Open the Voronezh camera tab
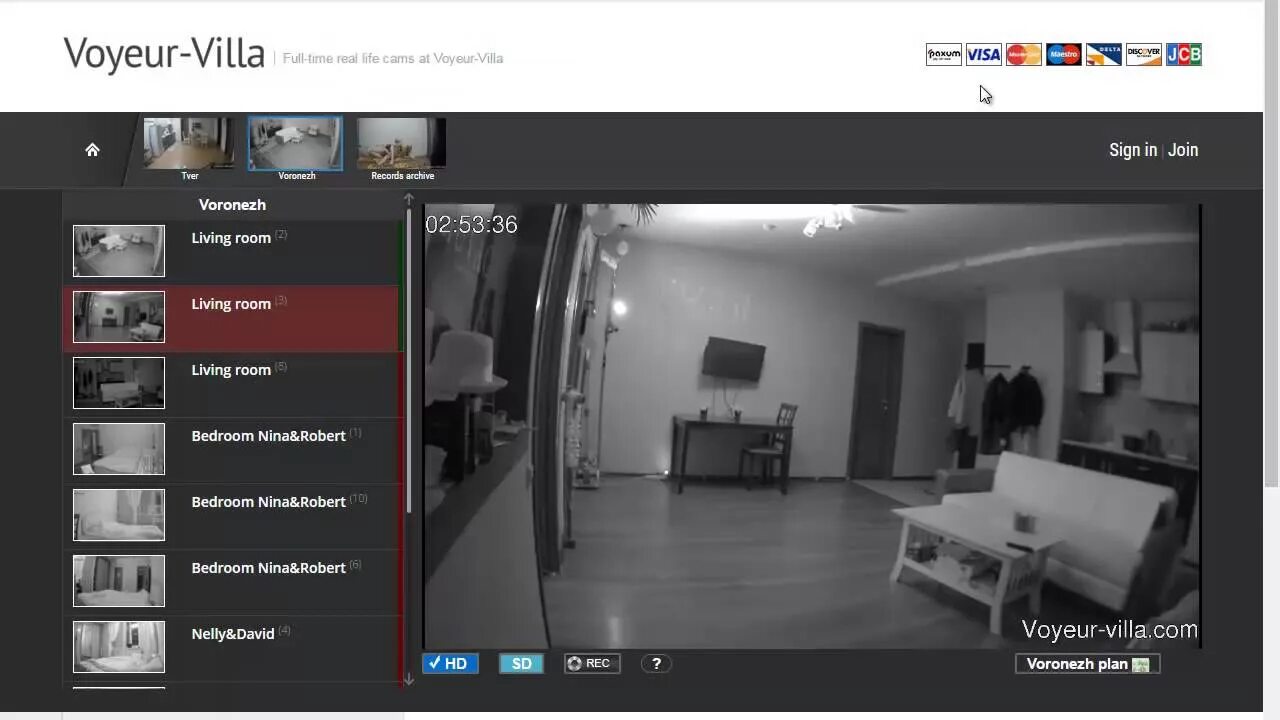 pos(296,149)
